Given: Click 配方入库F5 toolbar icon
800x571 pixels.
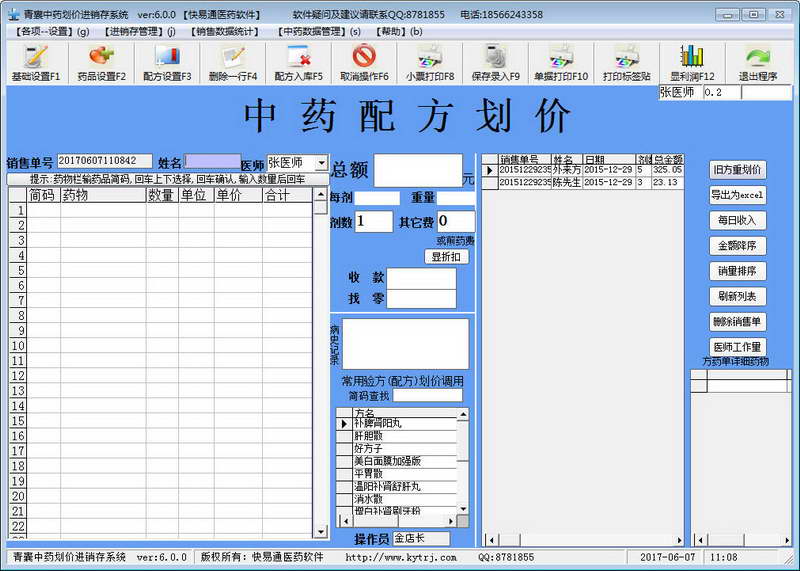Looking at the screenshot, I should click(x=299, y=63).
